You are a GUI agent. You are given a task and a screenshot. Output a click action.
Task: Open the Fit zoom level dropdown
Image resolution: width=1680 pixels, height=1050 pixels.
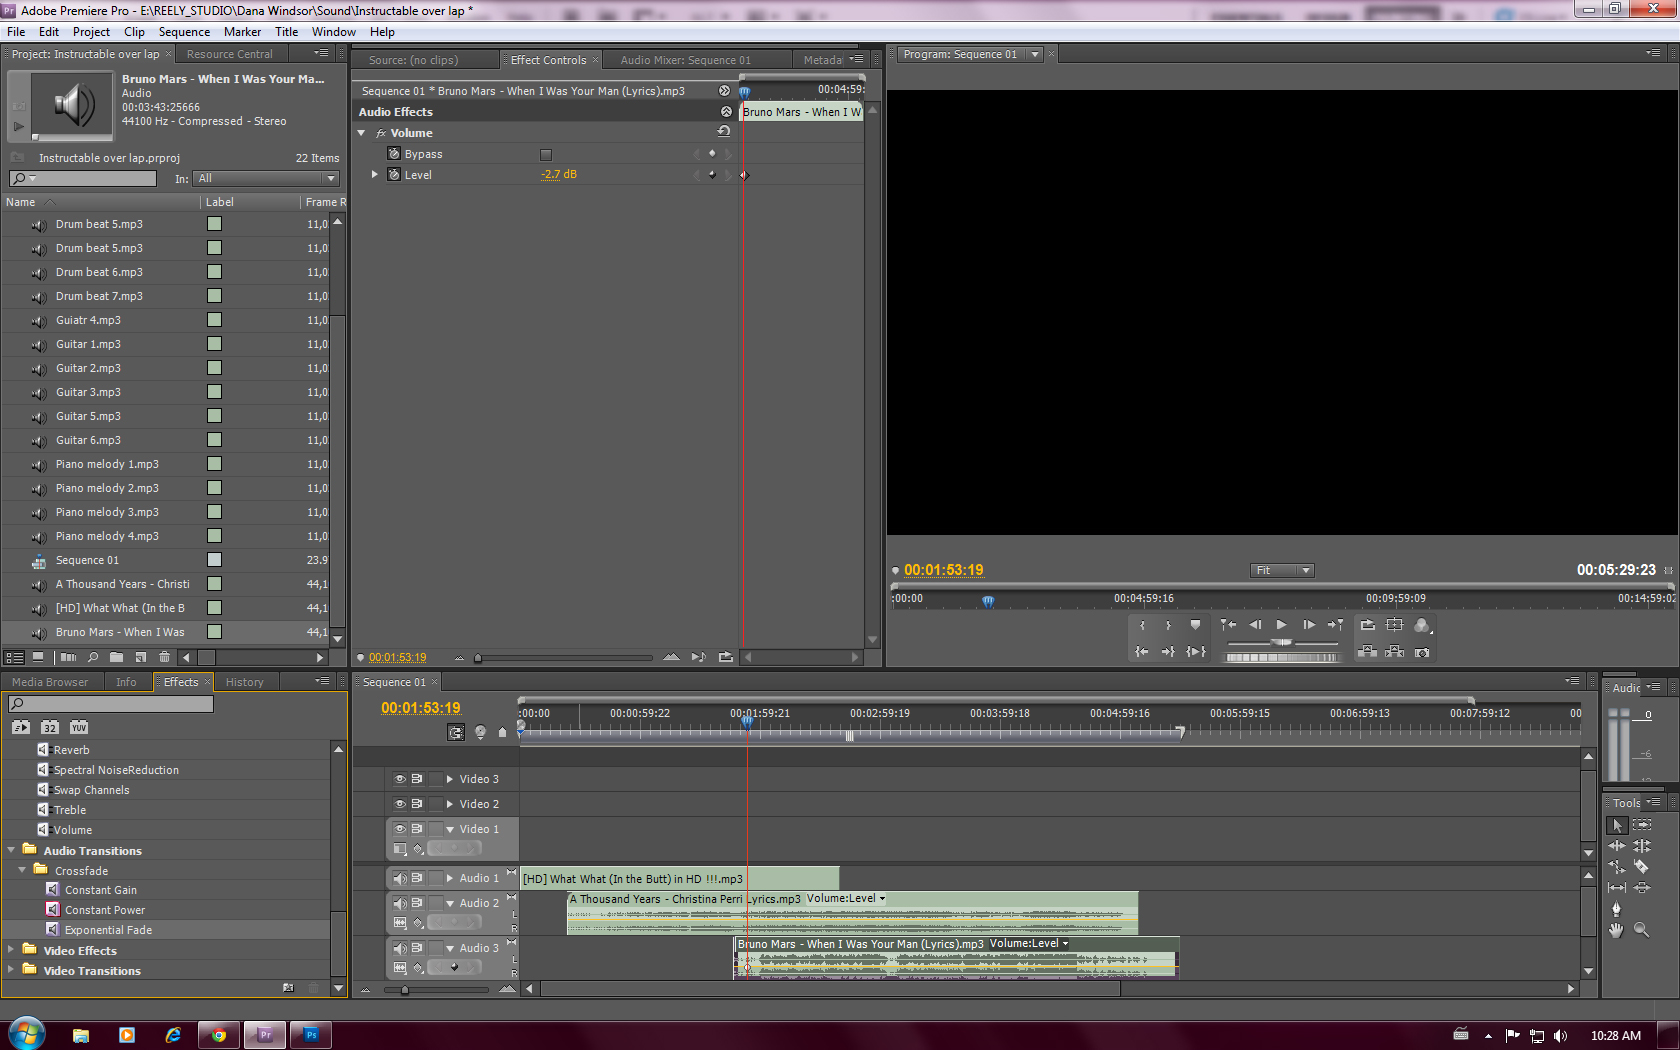[x=1282, y=571]
